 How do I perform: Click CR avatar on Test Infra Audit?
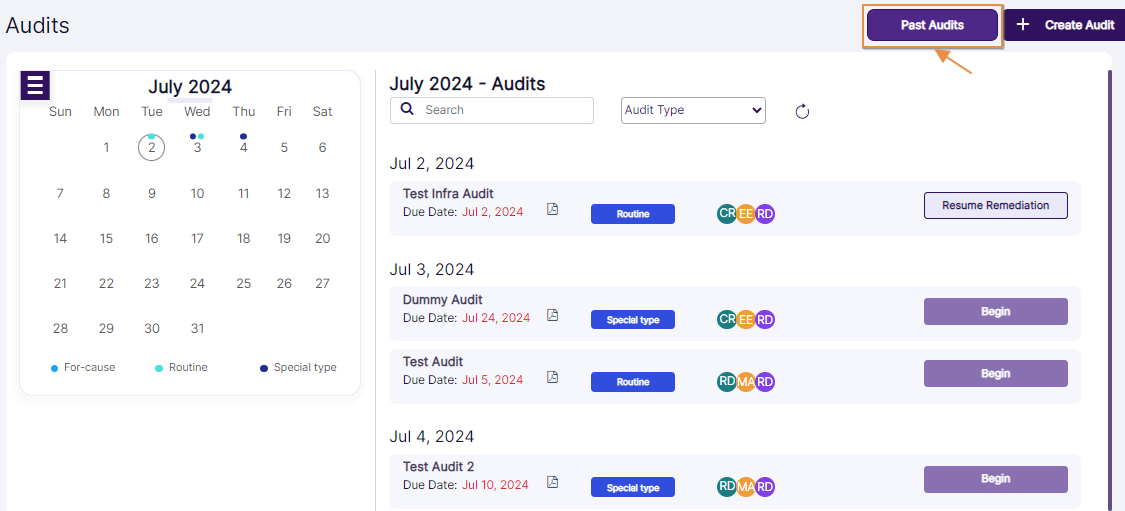tap(727, 214)
